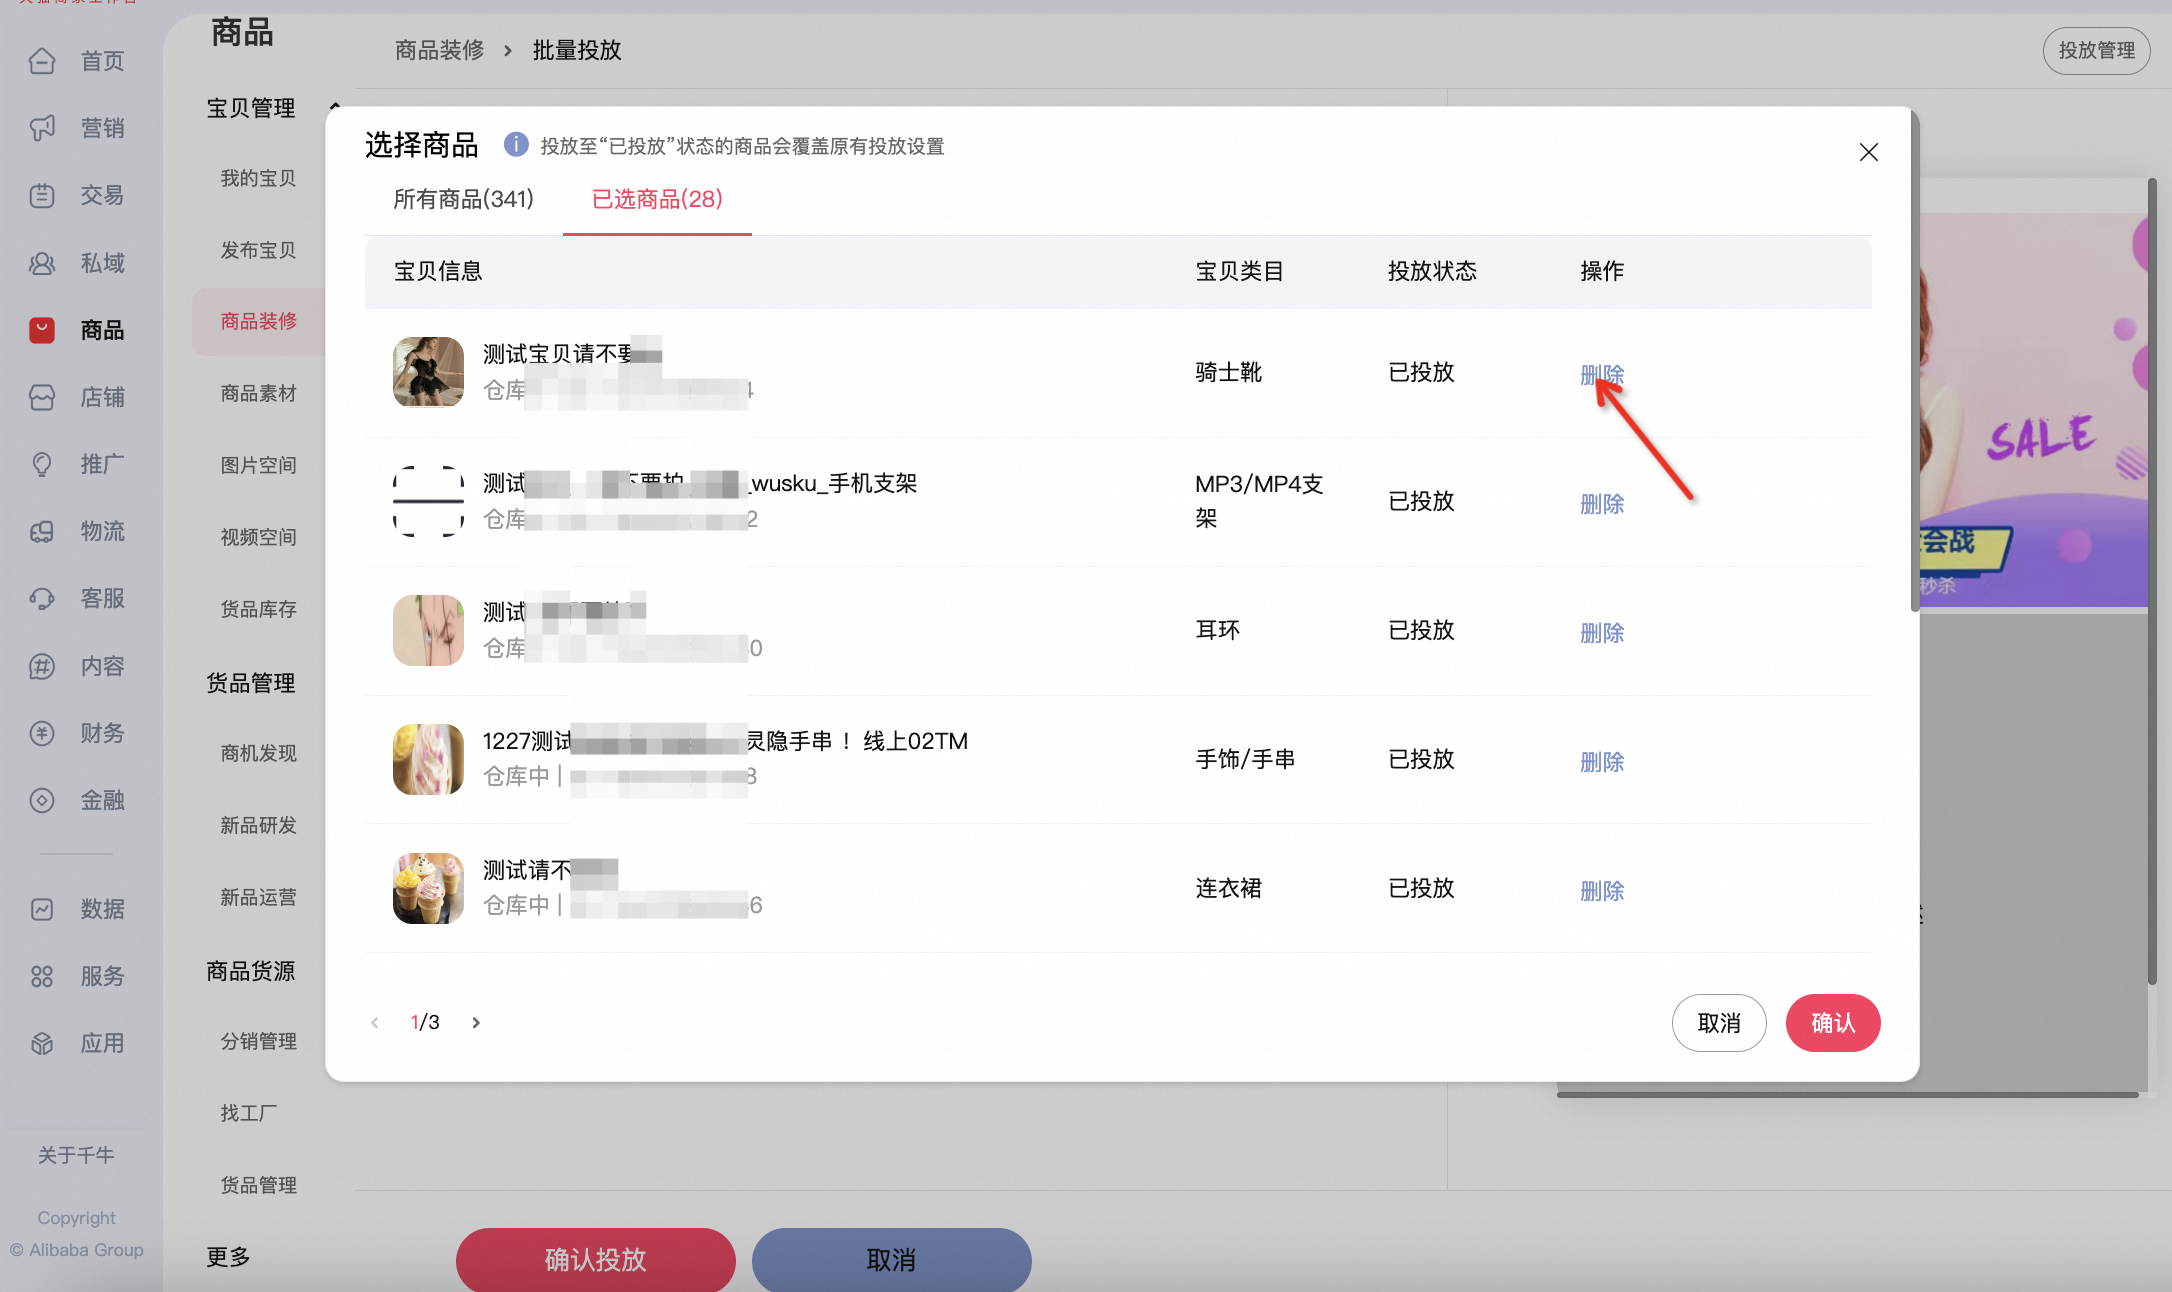Viewport: 2172px width, 1292px height.
Task: Open the 店铺 shop icon
Action: point(42,397)
